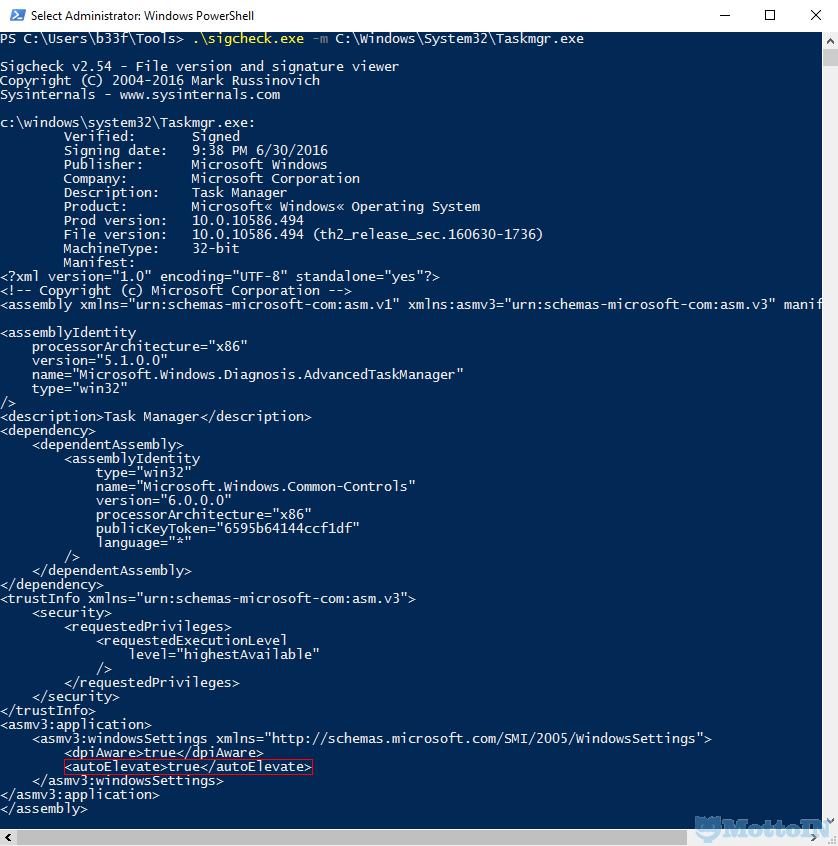Maximize the PowerShell window
This screenshot has width=838, height=846.
click(770, 15)
